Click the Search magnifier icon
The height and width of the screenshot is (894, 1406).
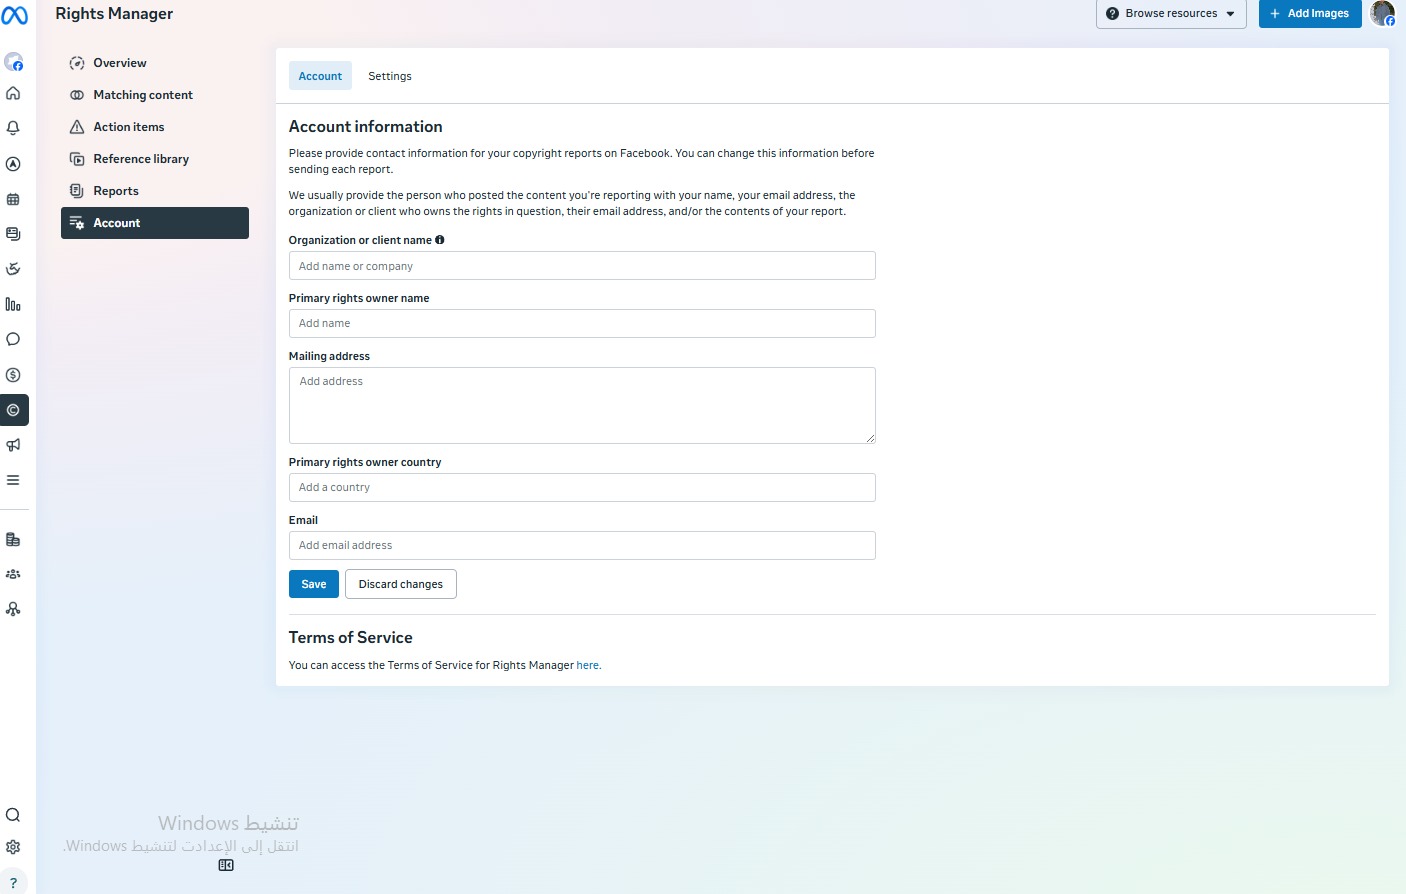(13, 815)
